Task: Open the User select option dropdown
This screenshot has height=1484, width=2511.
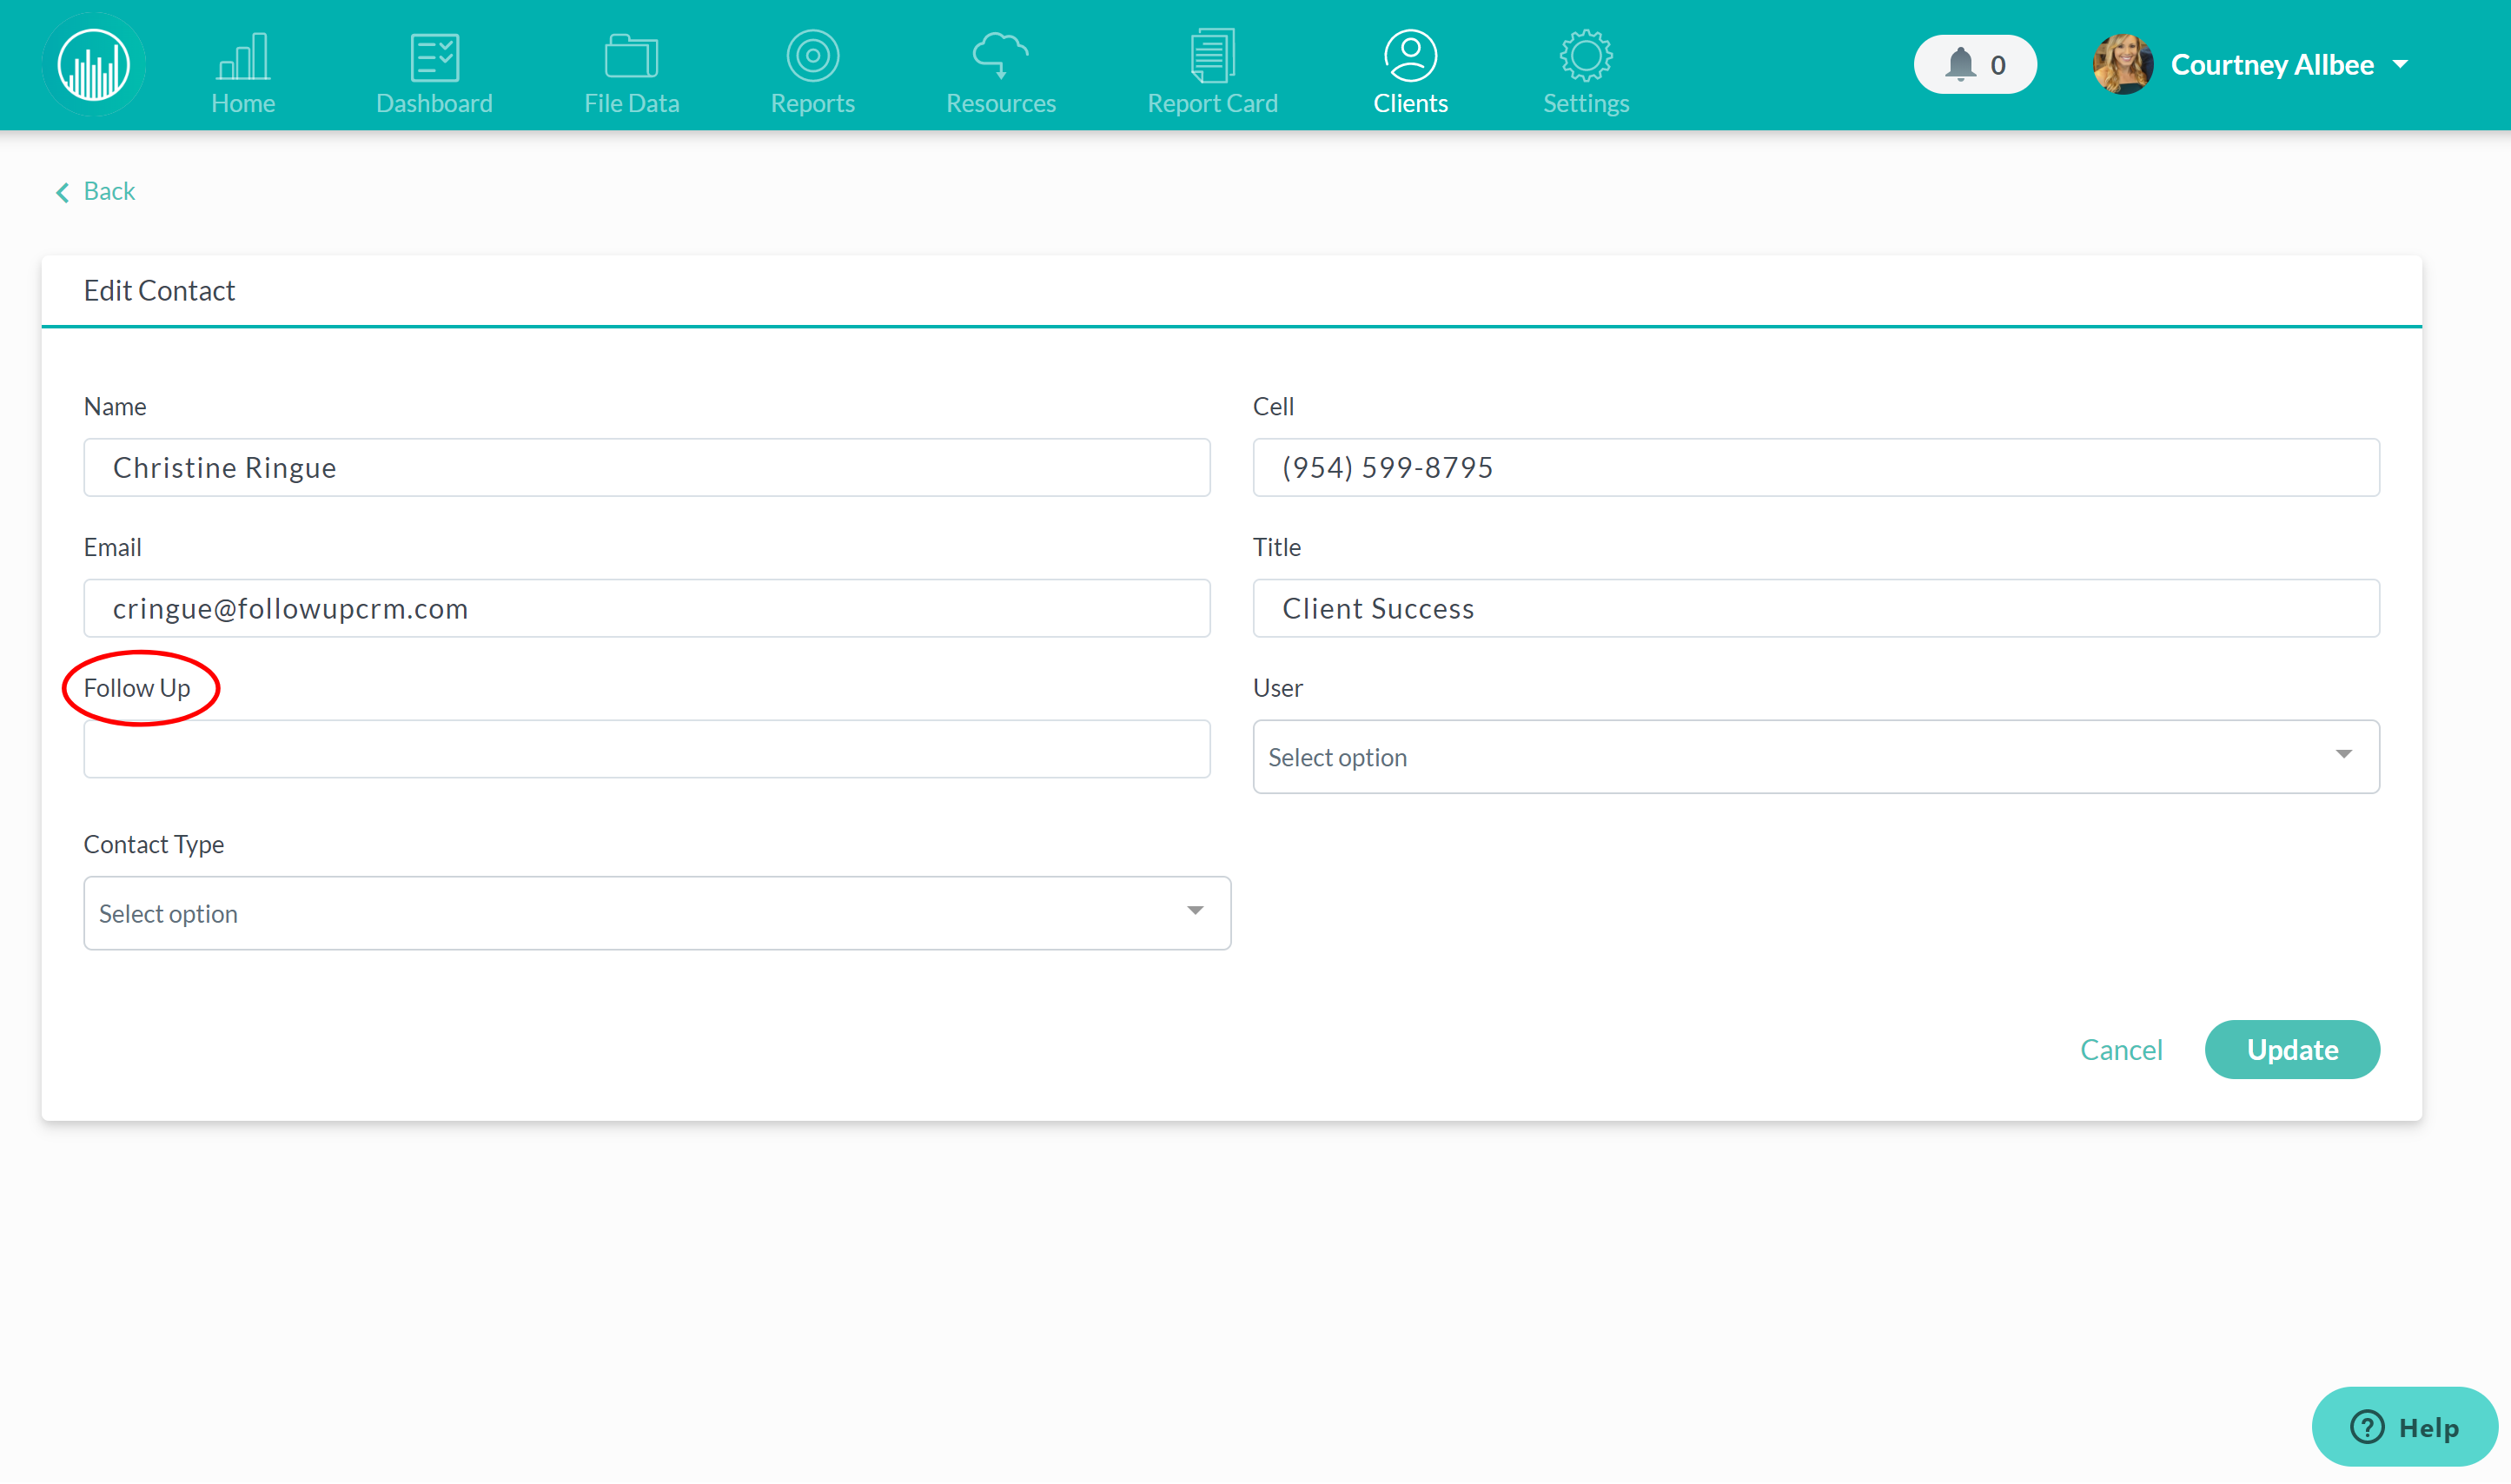Action: (x=1815, y=756)
